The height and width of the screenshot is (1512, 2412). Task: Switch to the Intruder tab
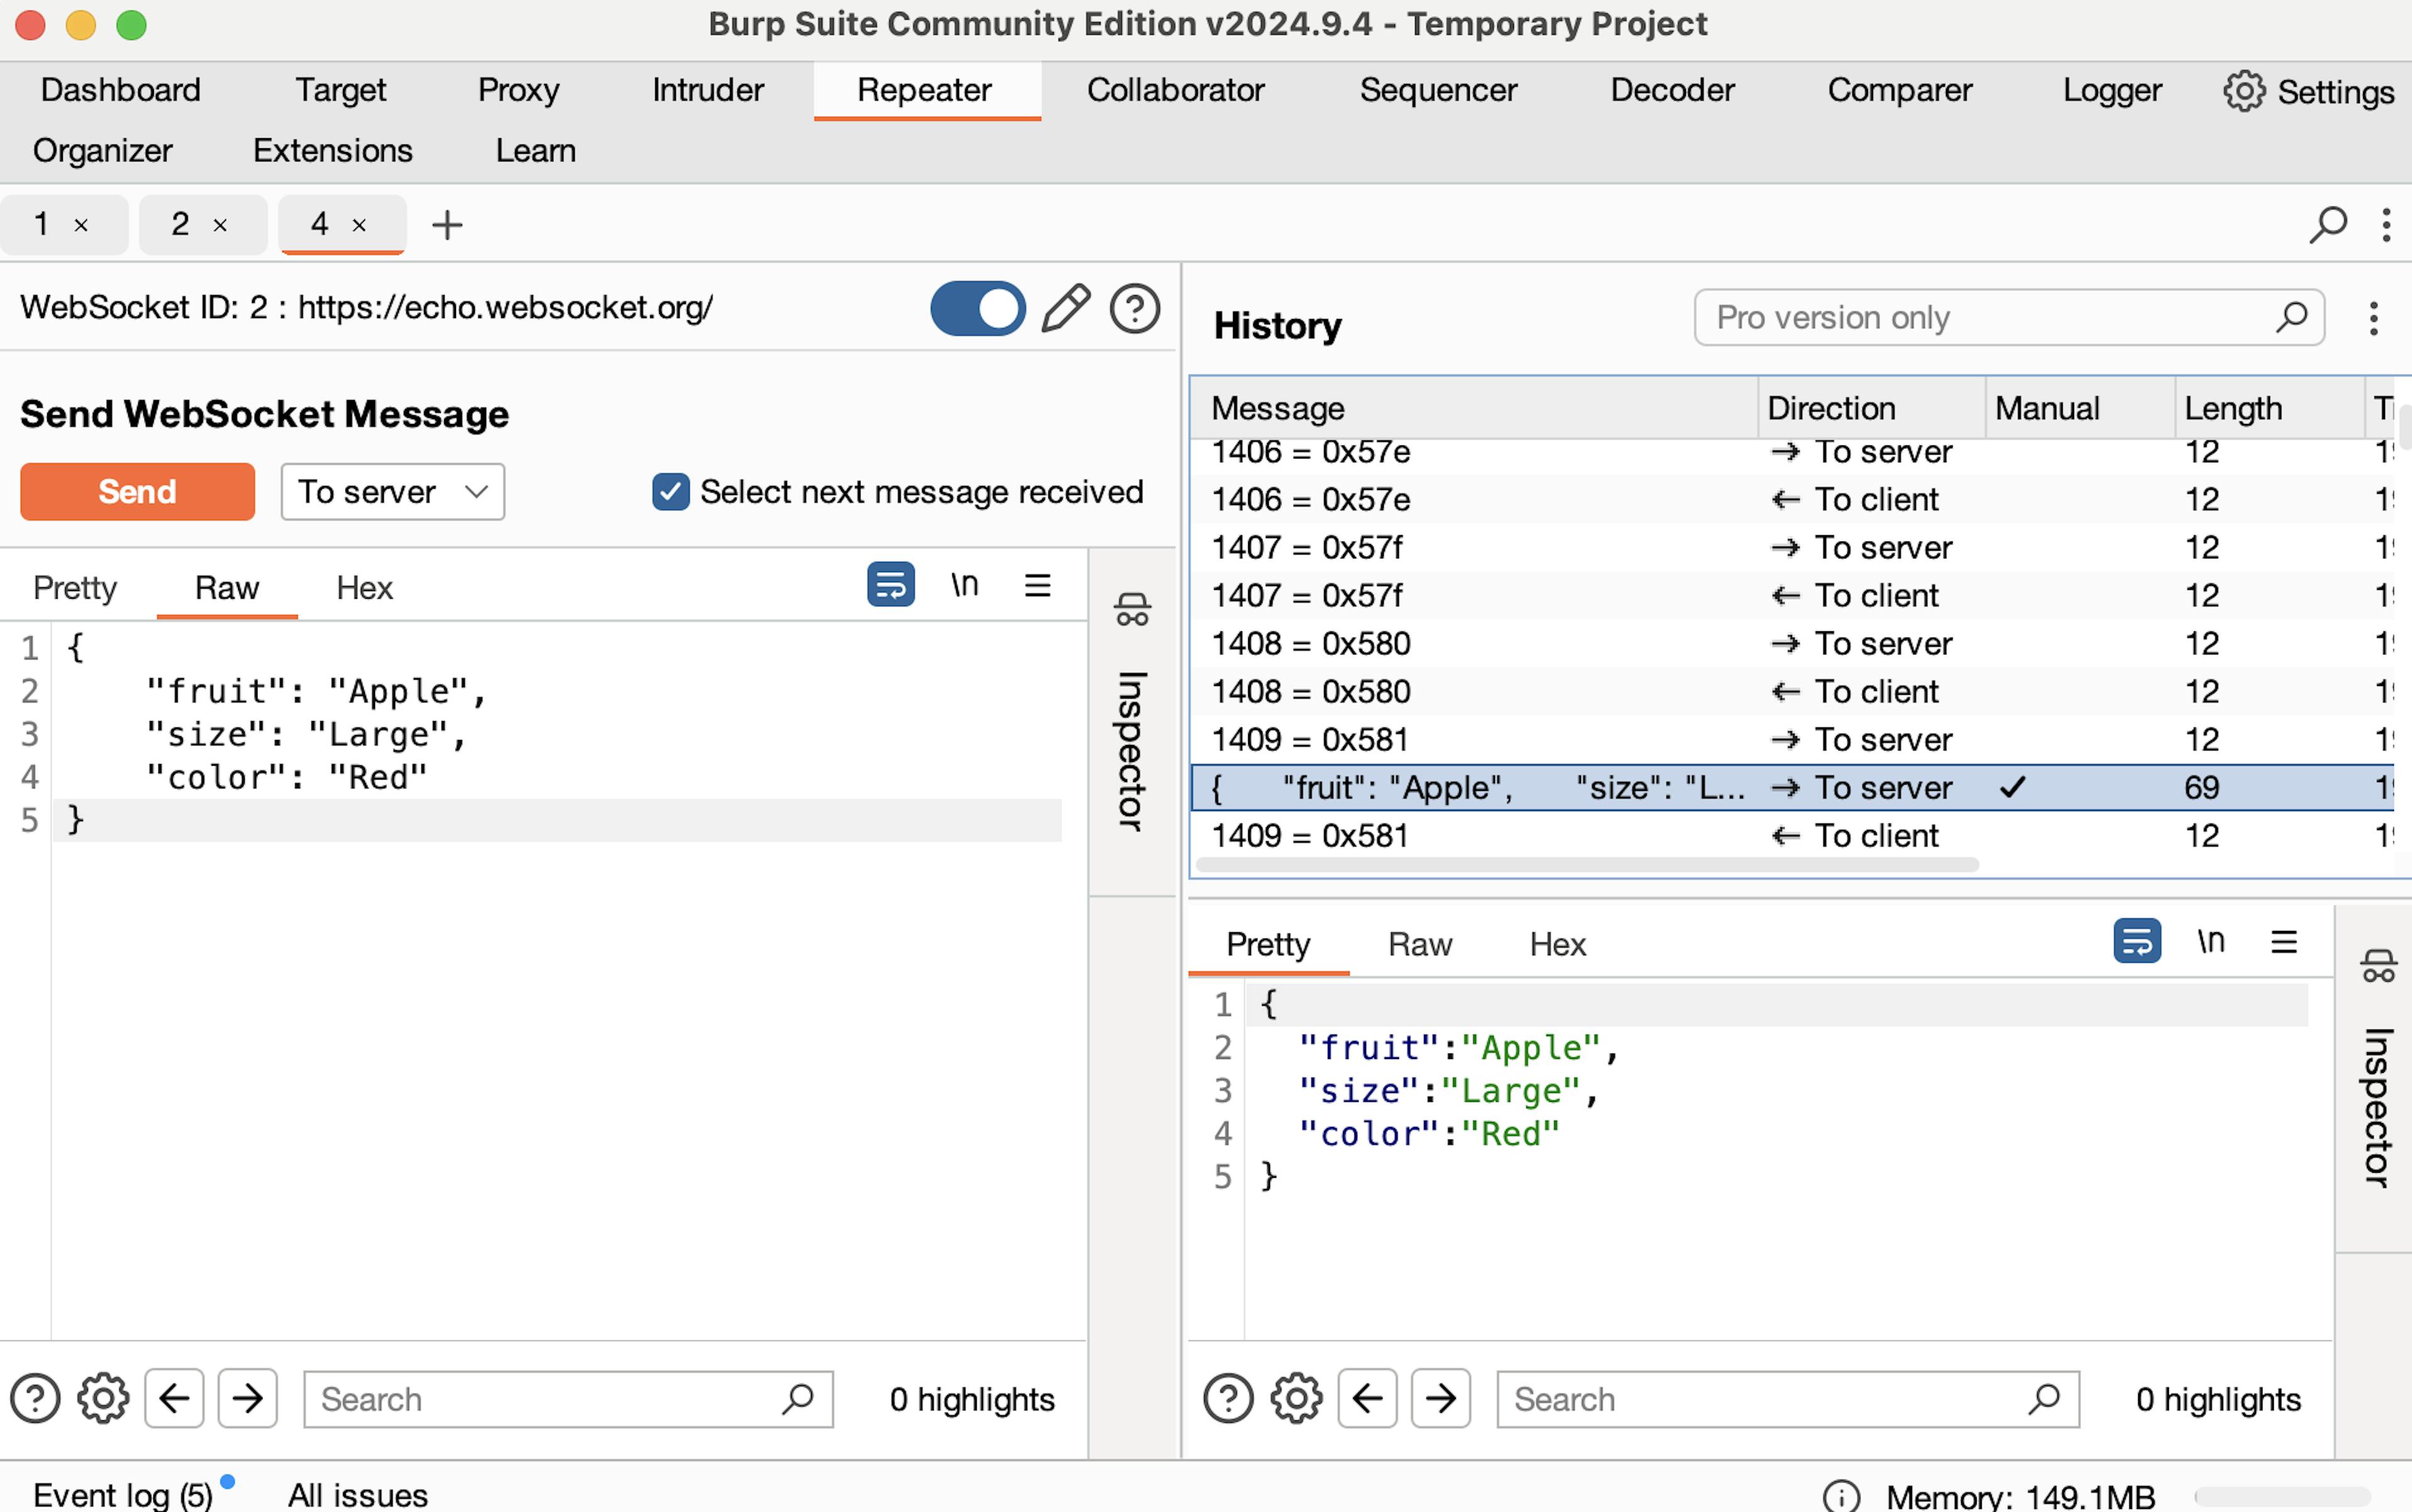point(707,90)
